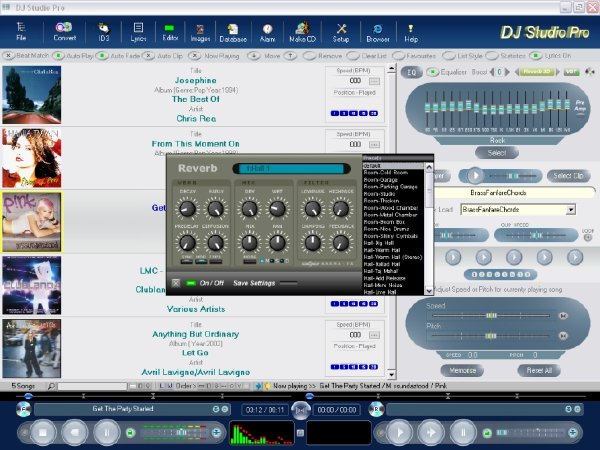The width and height of the screenshot is (600, 450).
Task: Increase the Boost value with the right arrow
Action: (508, 72)
